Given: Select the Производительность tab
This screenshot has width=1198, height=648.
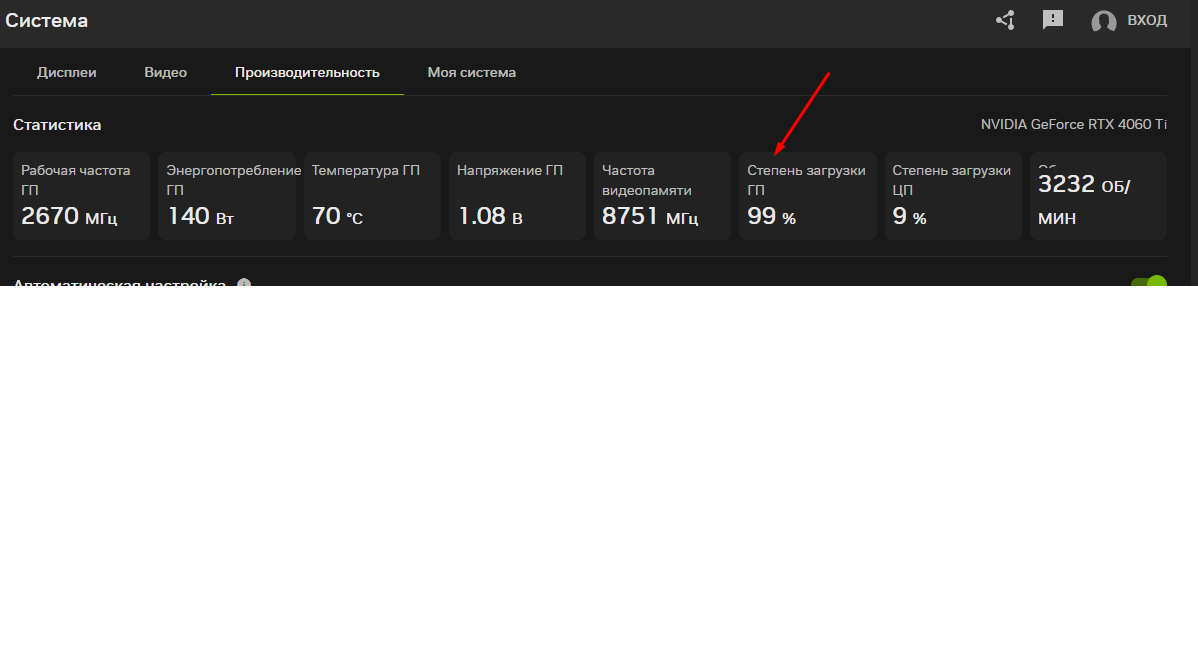Looking at the screenshot, I should tap(307, 73).
